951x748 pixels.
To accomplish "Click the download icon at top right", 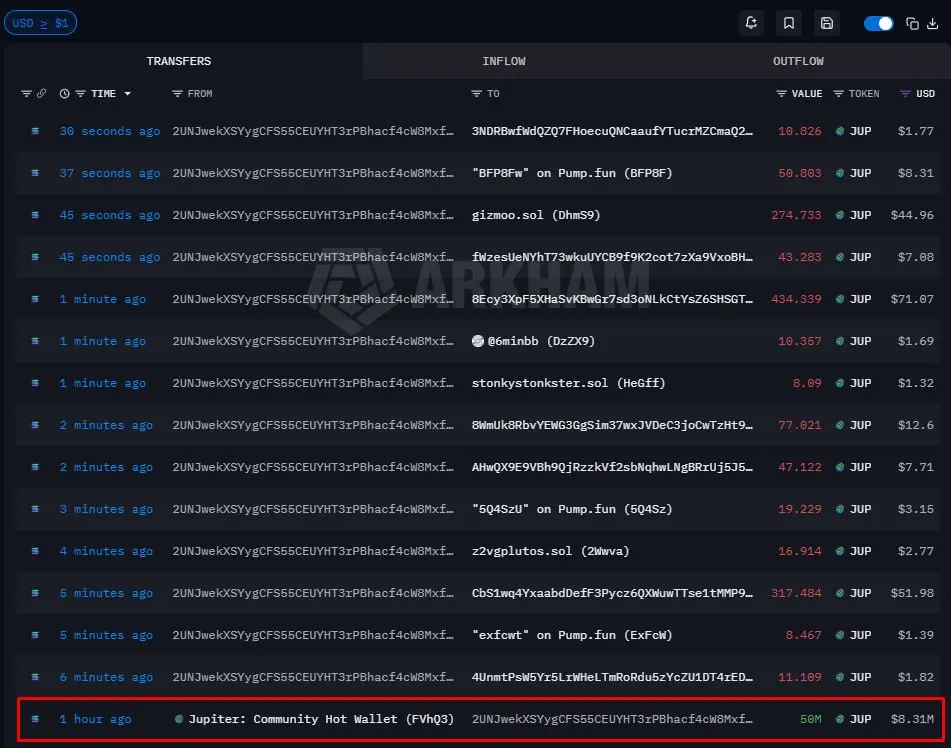I will coord(933,24).
